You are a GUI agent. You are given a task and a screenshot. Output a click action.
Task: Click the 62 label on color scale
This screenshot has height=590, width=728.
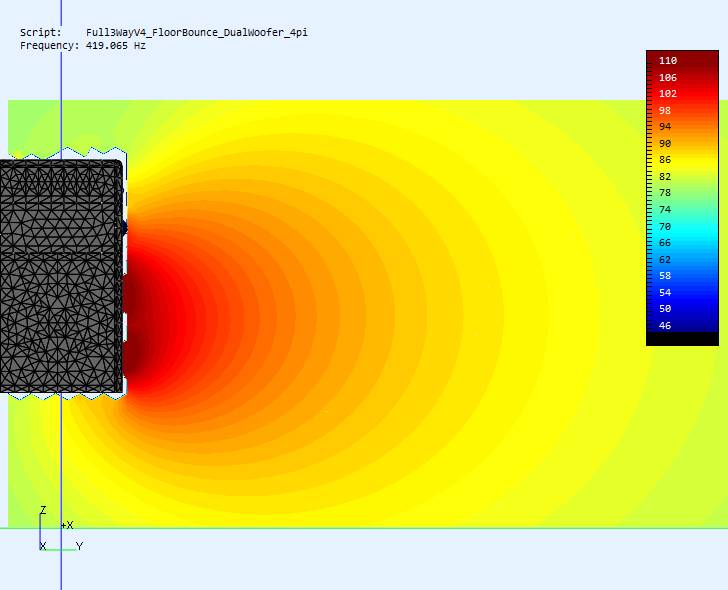(x=665, y=259)
